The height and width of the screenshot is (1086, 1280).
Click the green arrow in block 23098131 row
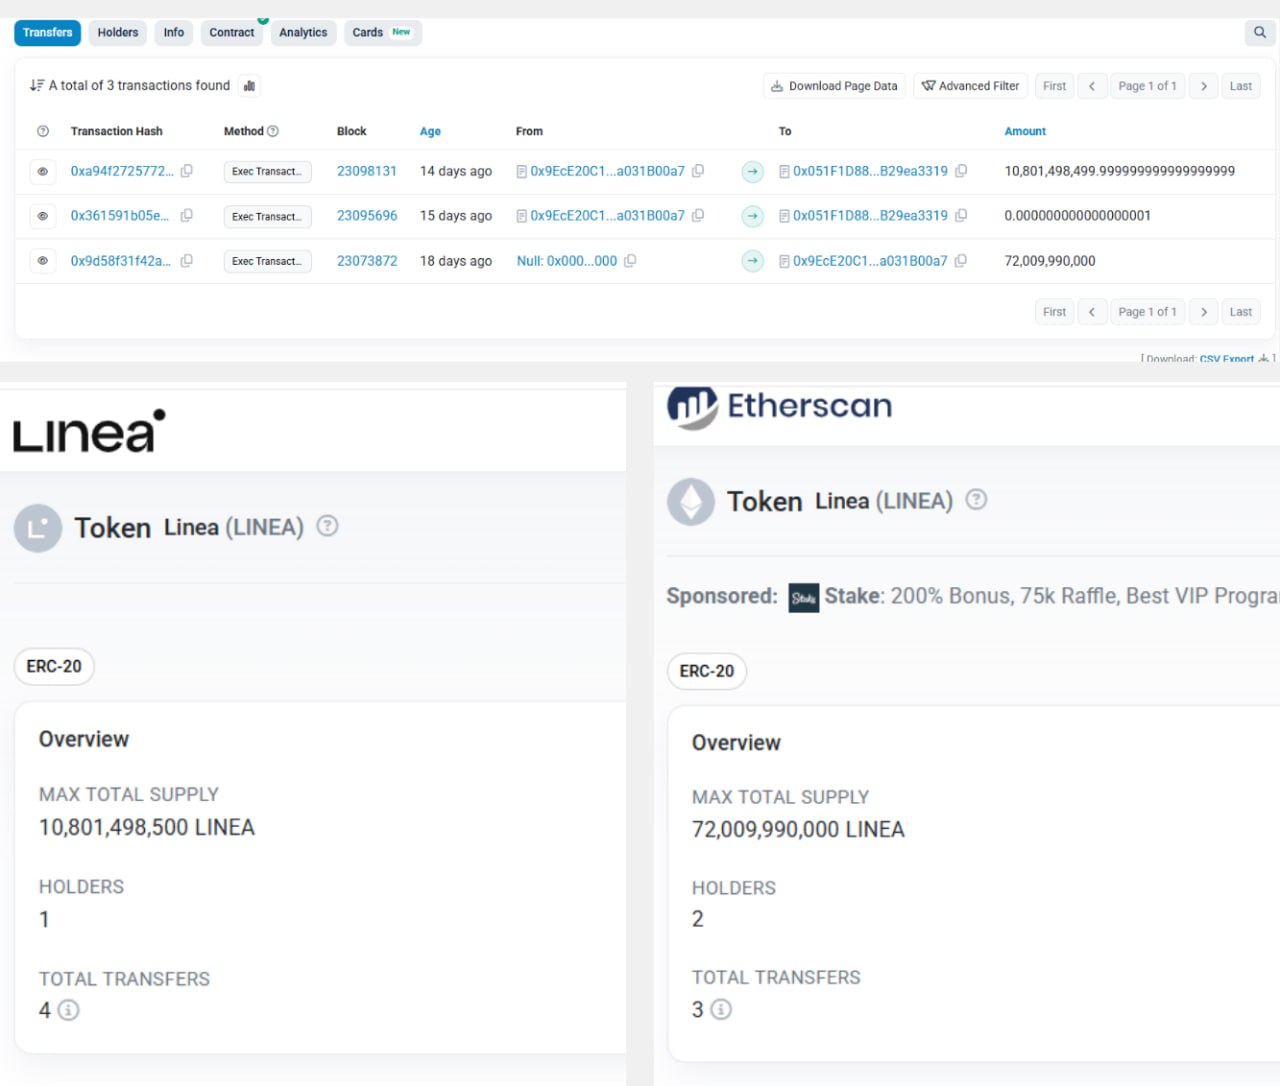click(752, 172)
